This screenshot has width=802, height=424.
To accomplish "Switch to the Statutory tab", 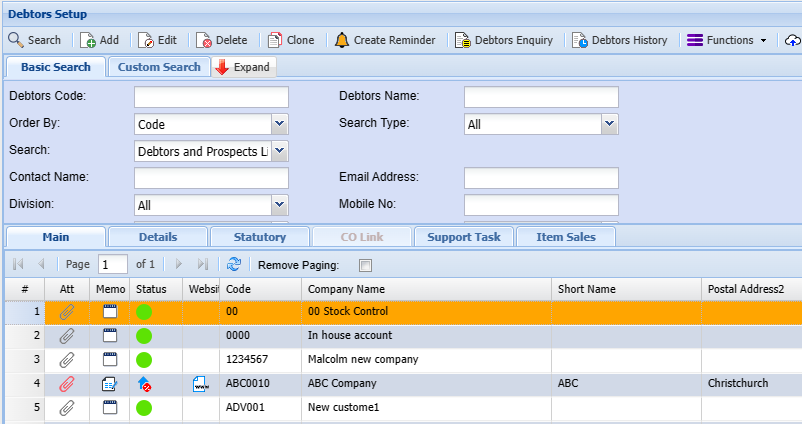I will click(259, 237).
